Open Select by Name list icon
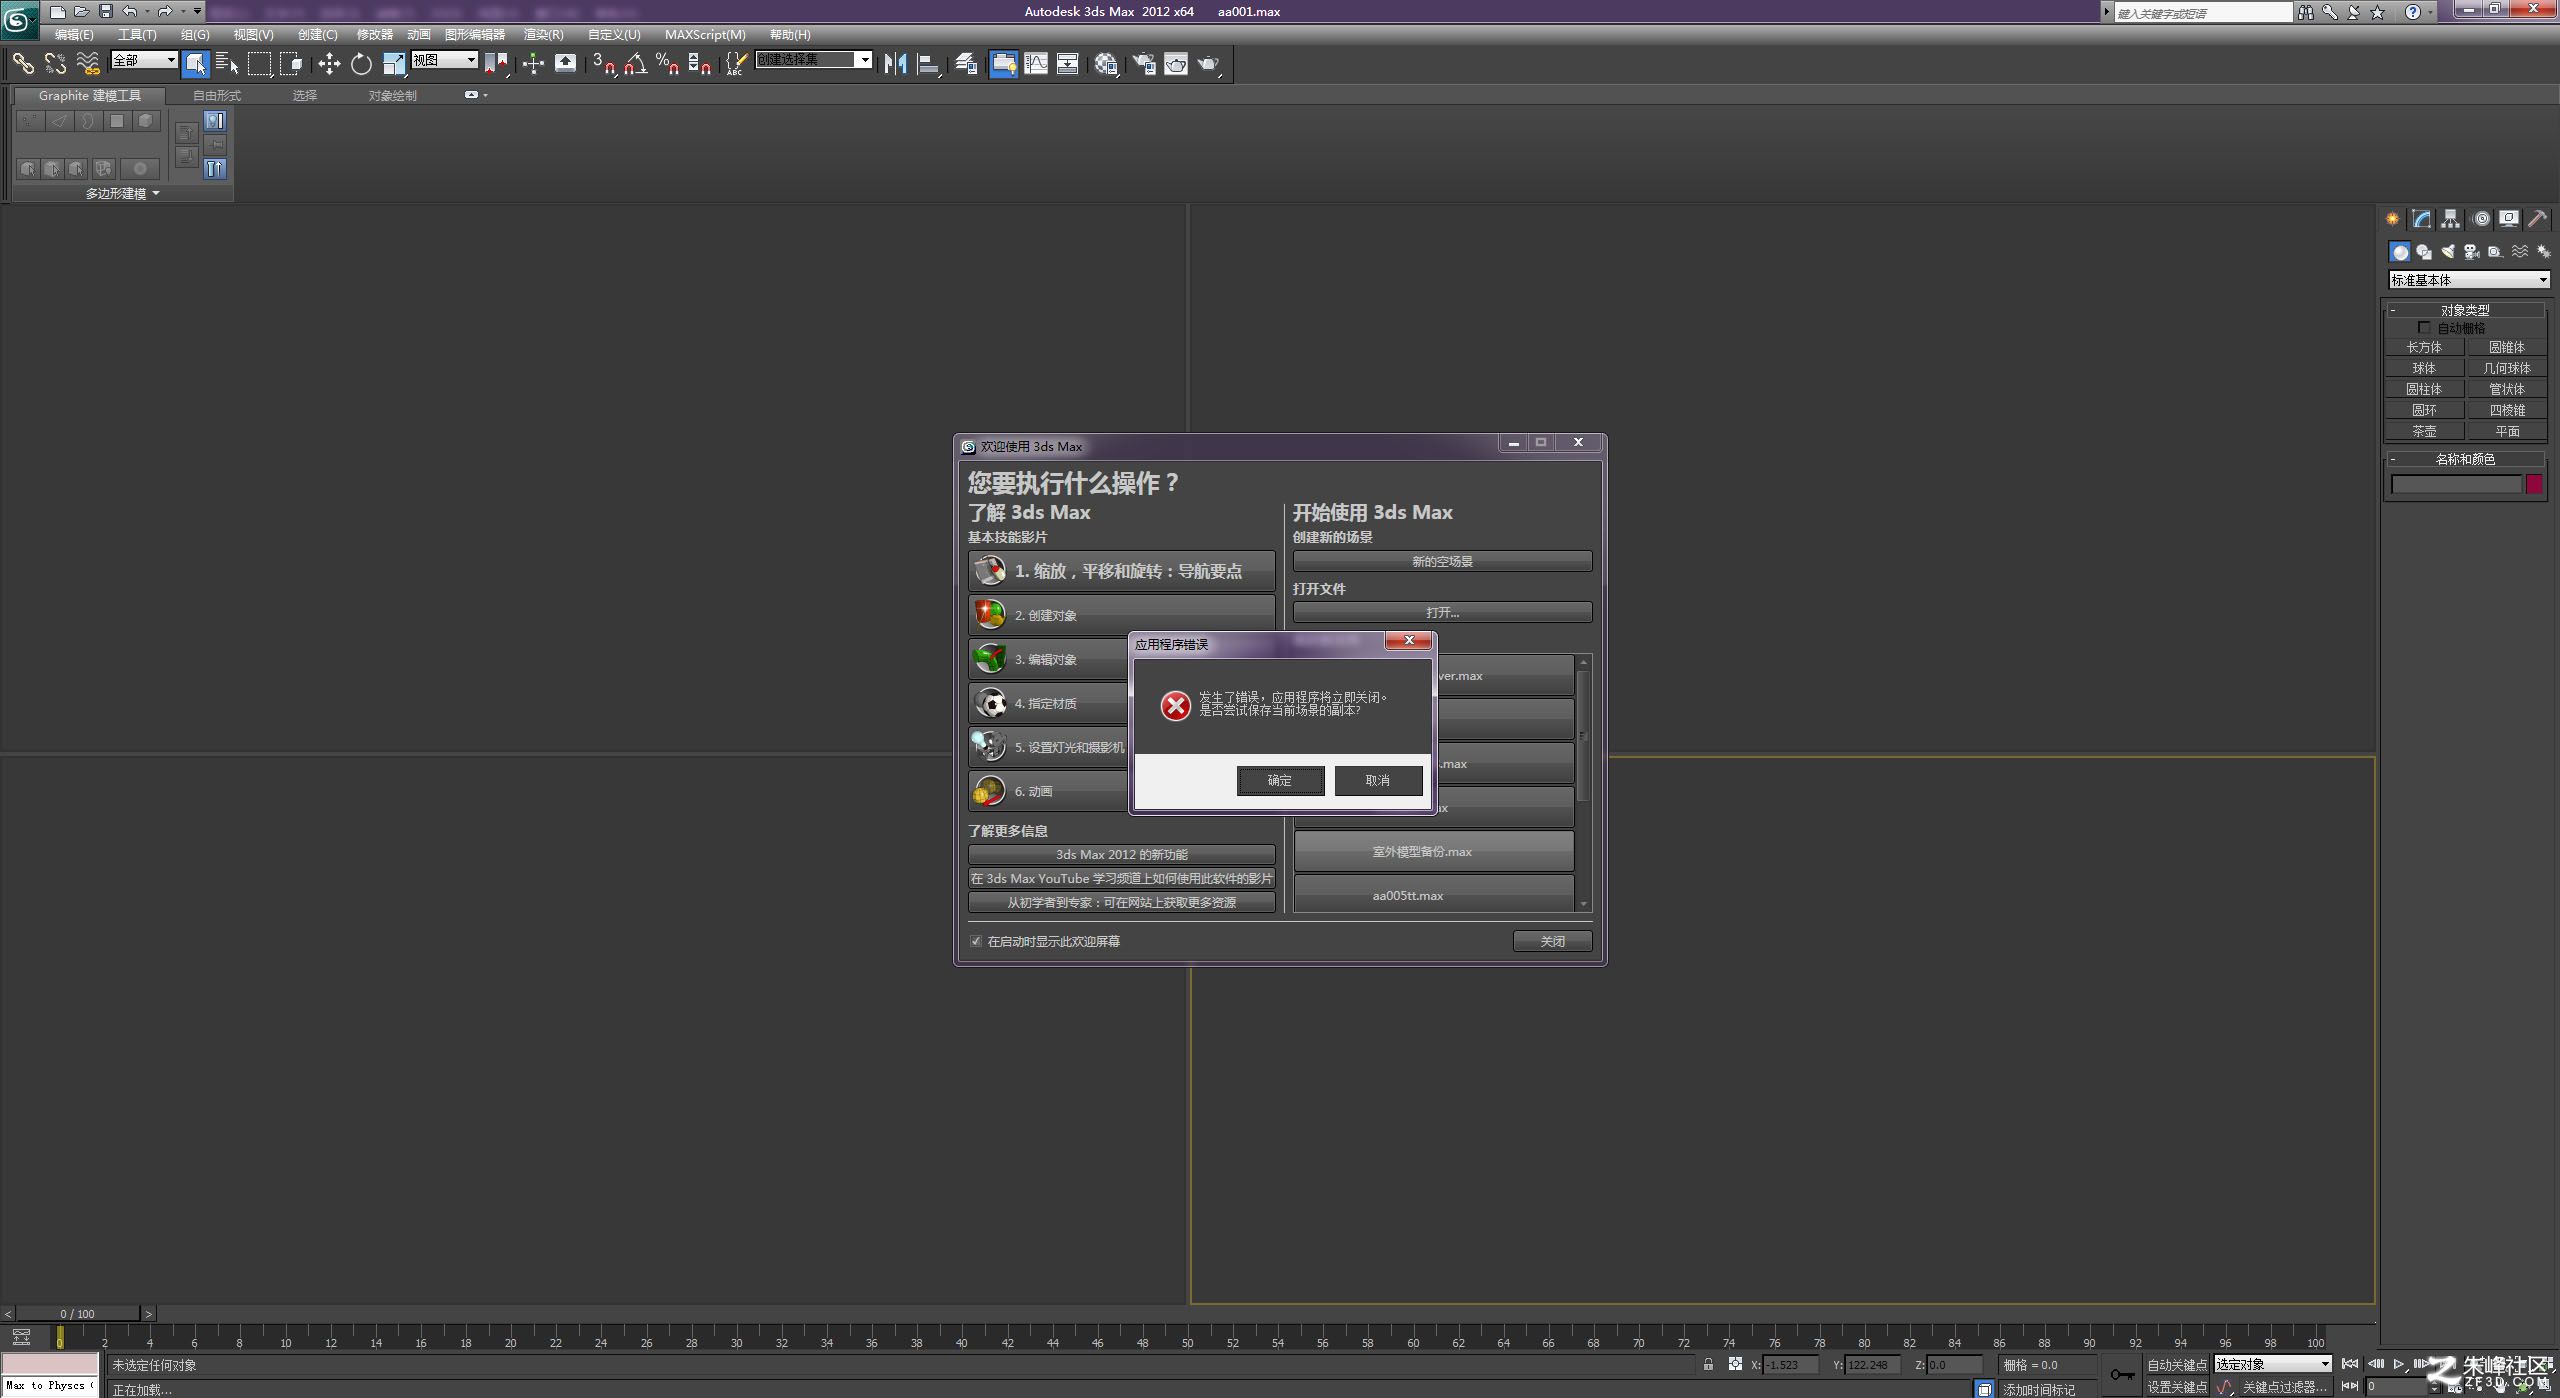Viewport: 2560px width, 1398px height. [227, 64]
